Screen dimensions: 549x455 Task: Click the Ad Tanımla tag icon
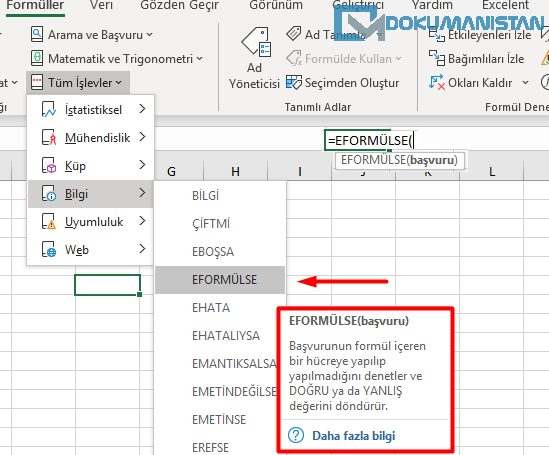293,34
